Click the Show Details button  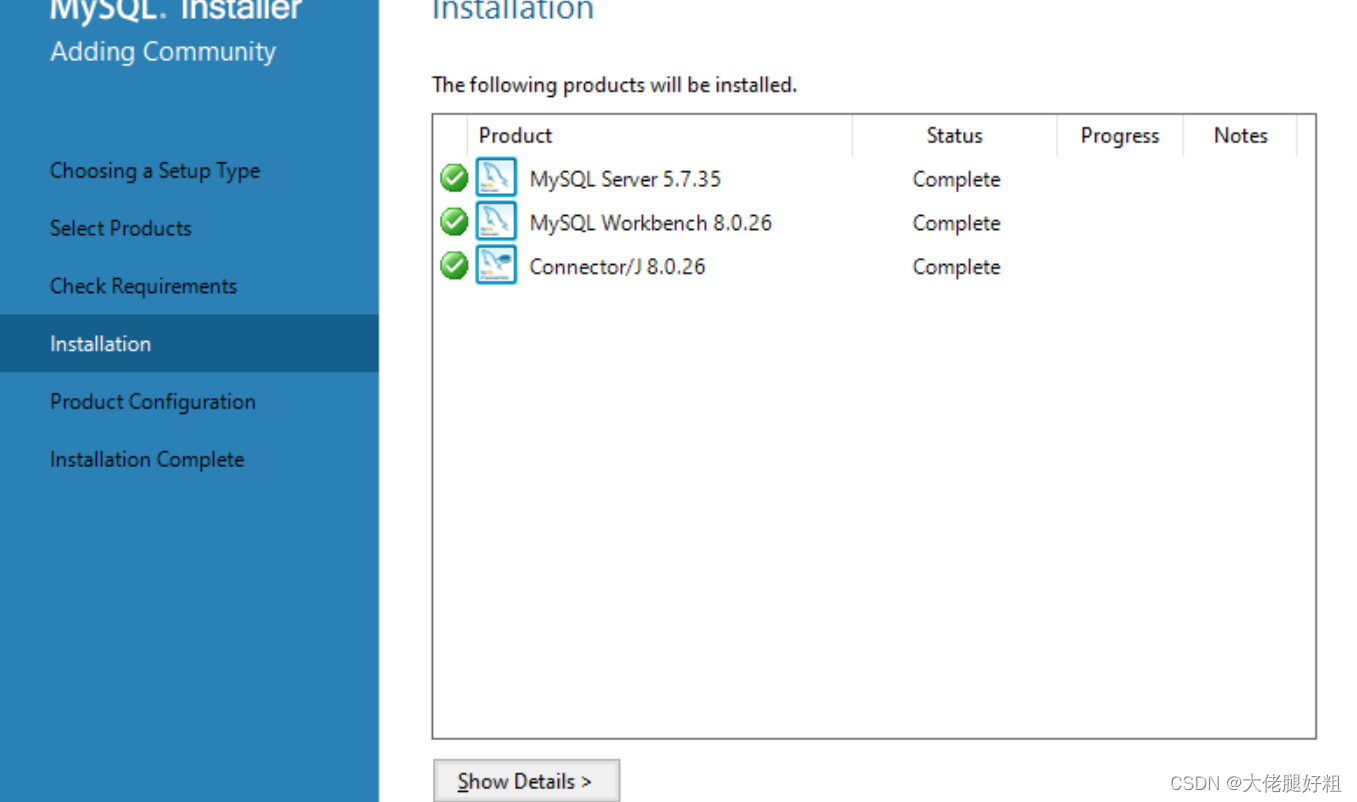[526, 781]
